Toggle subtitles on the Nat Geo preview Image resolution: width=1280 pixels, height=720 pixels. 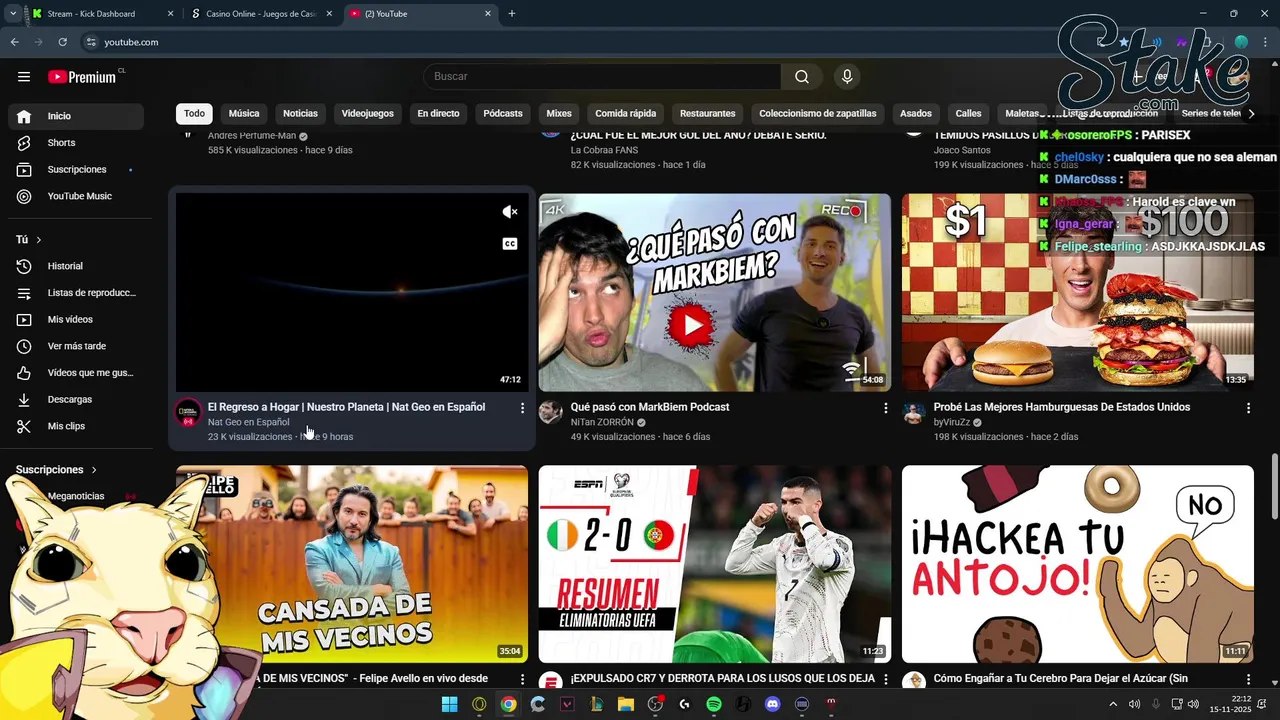click(x=510, y=244)
